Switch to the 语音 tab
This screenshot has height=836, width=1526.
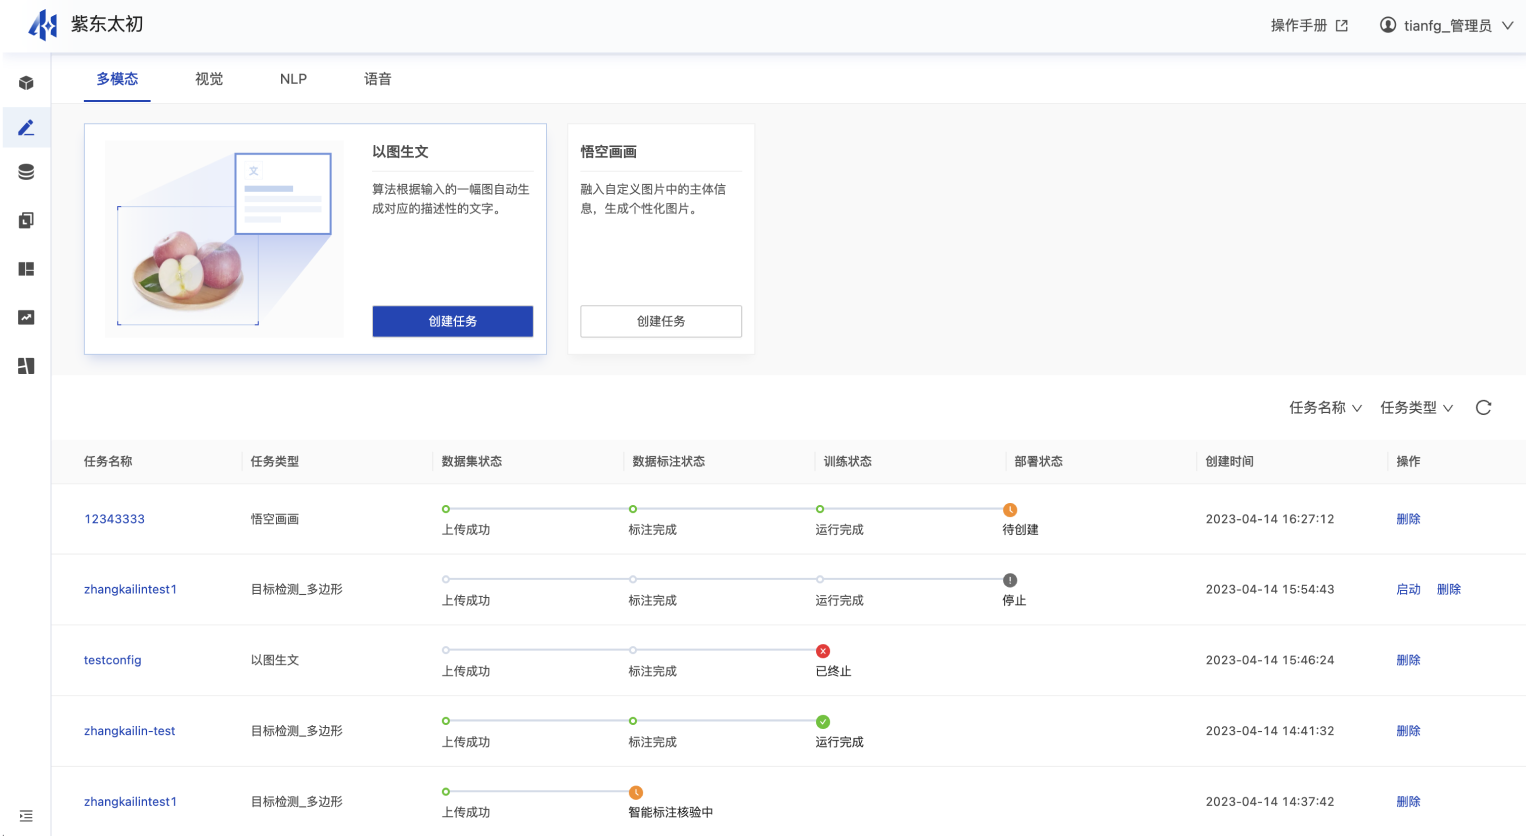pyautogui.click(x=378, y=79)
